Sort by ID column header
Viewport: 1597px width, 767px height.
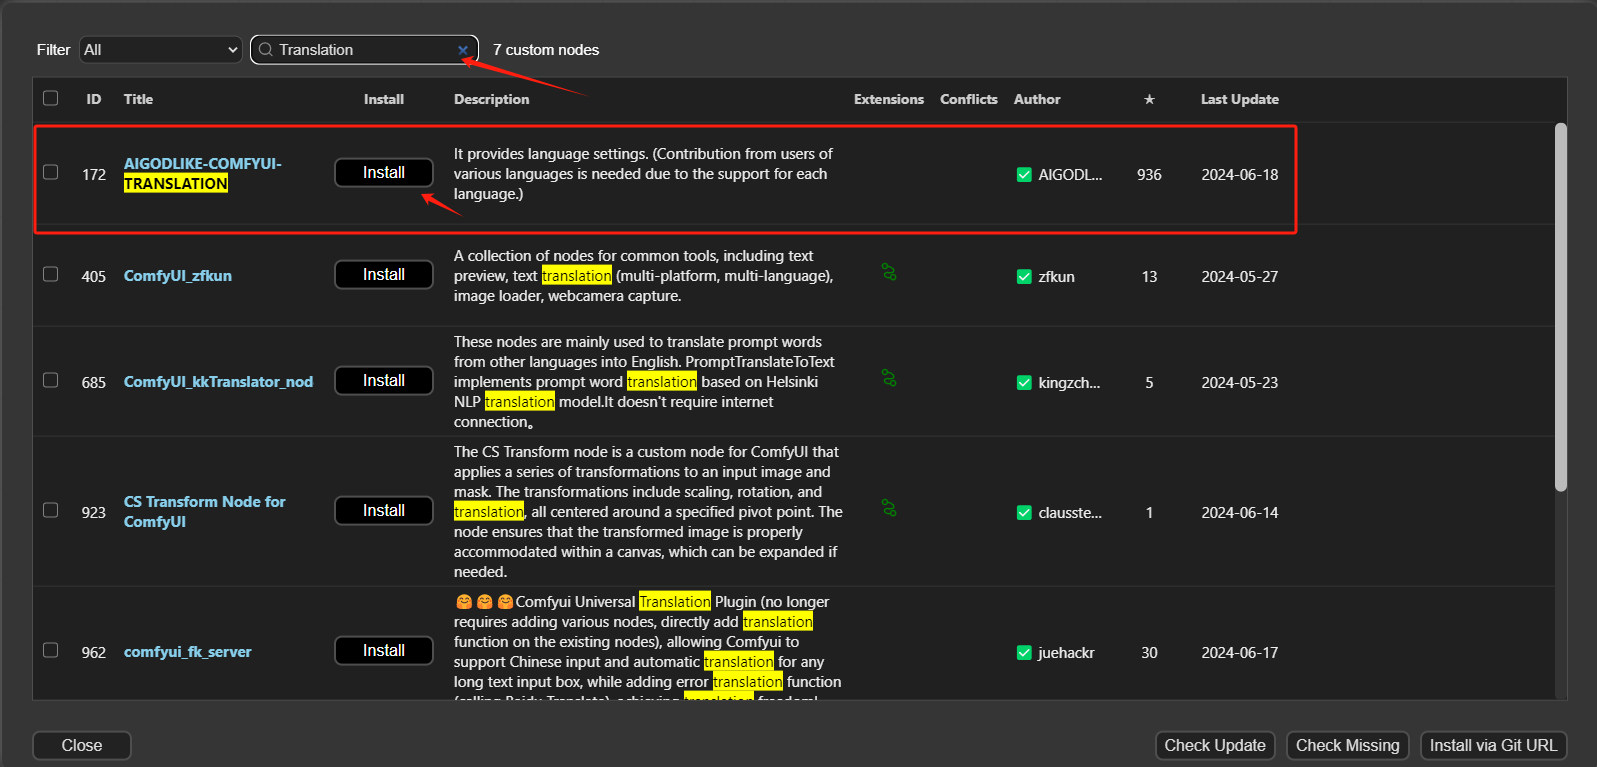(x=94, y=99)
